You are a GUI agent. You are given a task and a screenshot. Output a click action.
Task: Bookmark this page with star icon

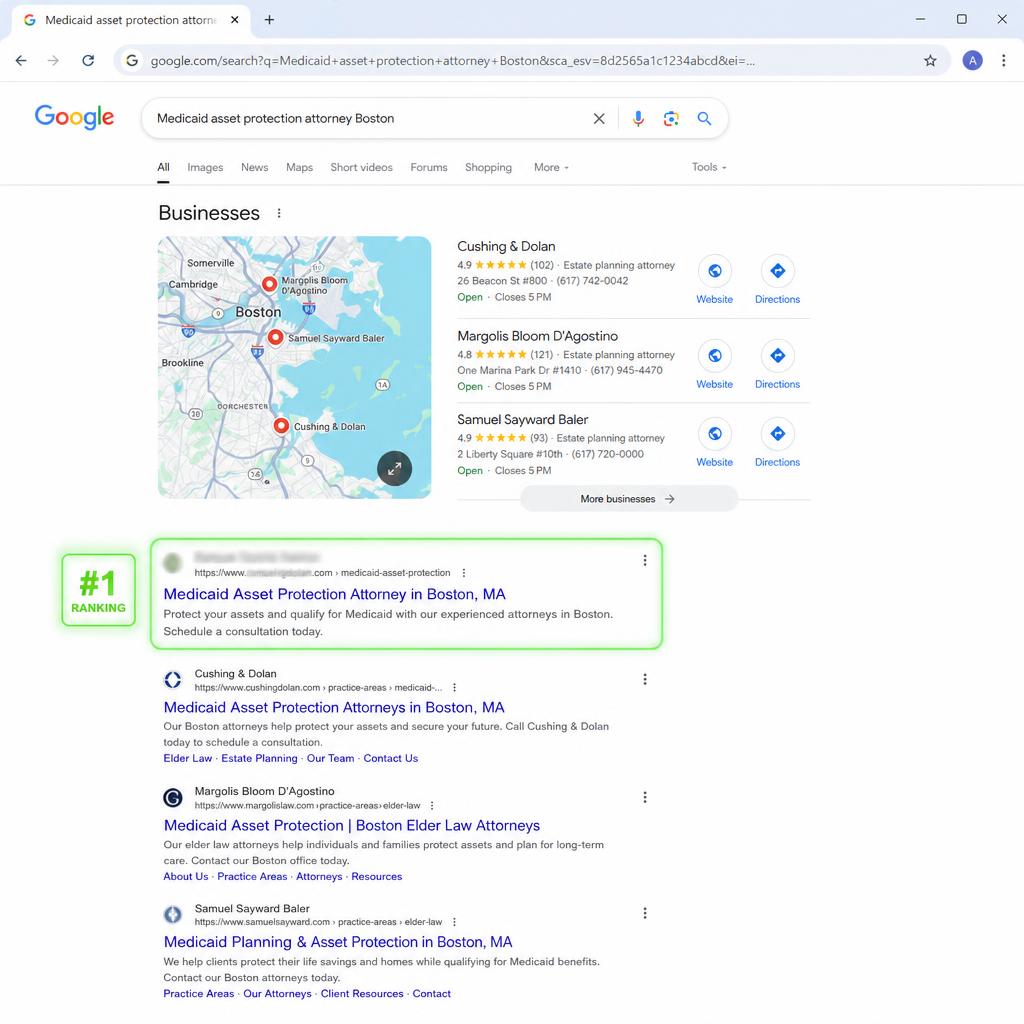click(930, 61)
